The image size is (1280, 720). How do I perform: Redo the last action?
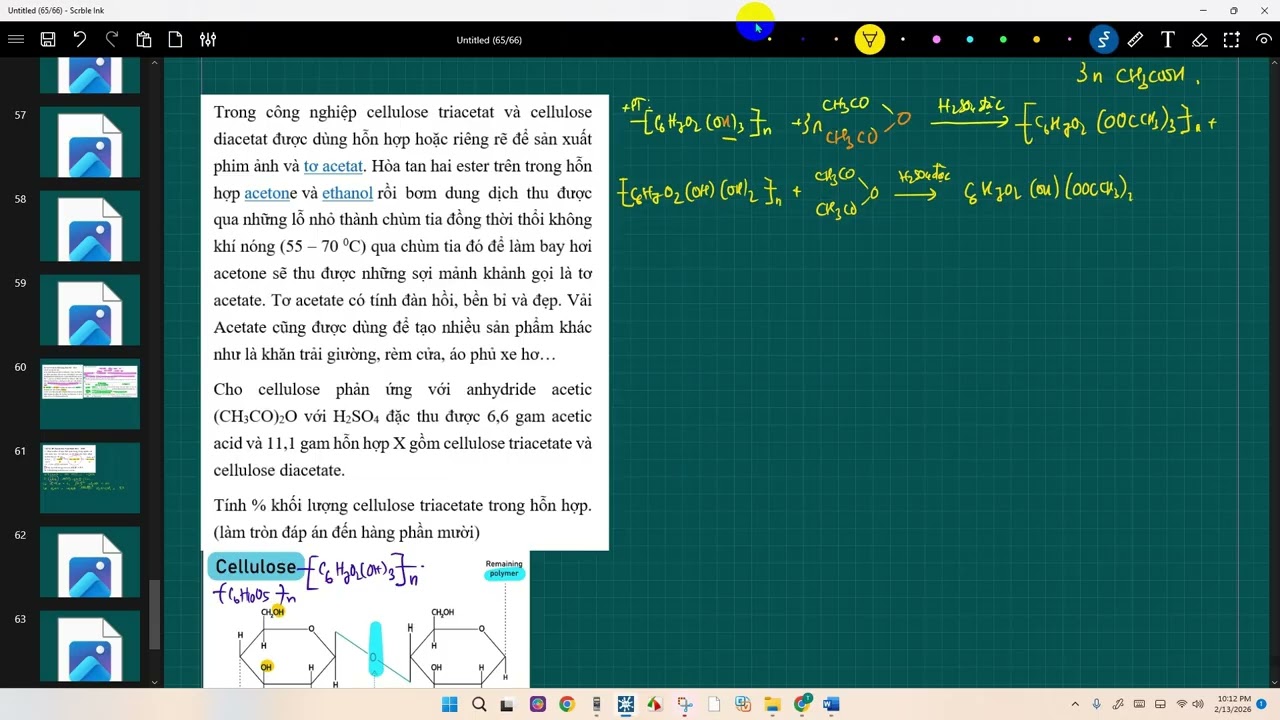(x=112, y=40)
